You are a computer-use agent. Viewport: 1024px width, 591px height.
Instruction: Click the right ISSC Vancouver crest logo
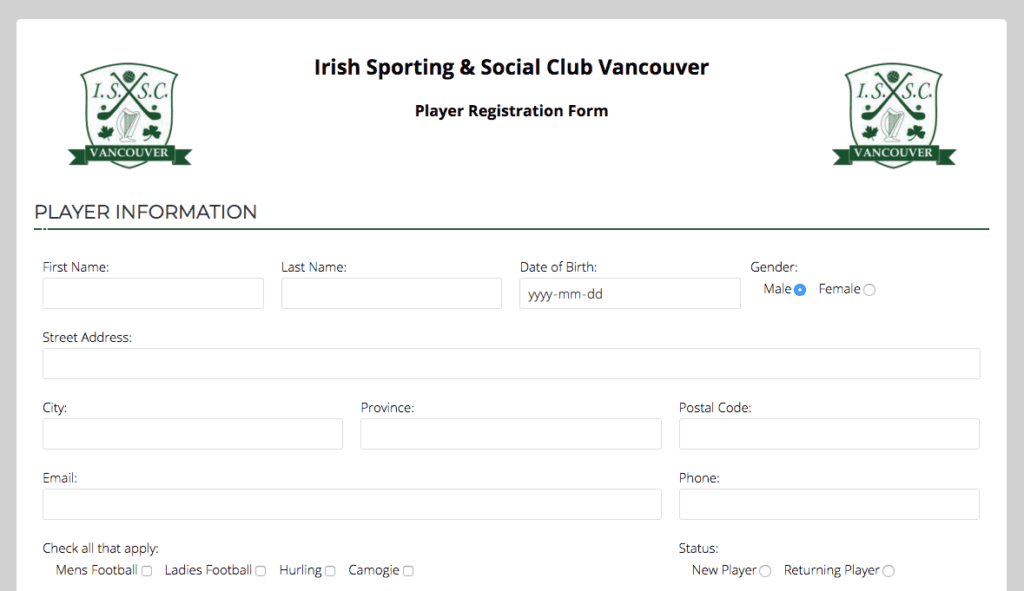tap(893, 115)
